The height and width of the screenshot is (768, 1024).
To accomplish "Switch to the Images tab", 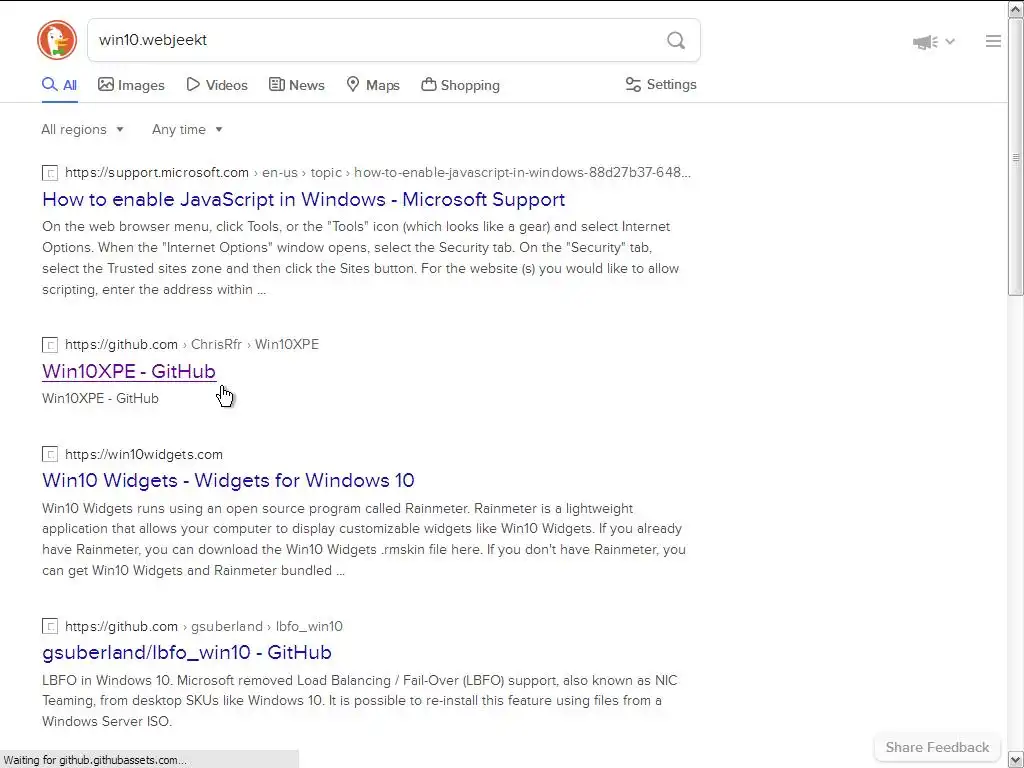I will click(131, 85).
